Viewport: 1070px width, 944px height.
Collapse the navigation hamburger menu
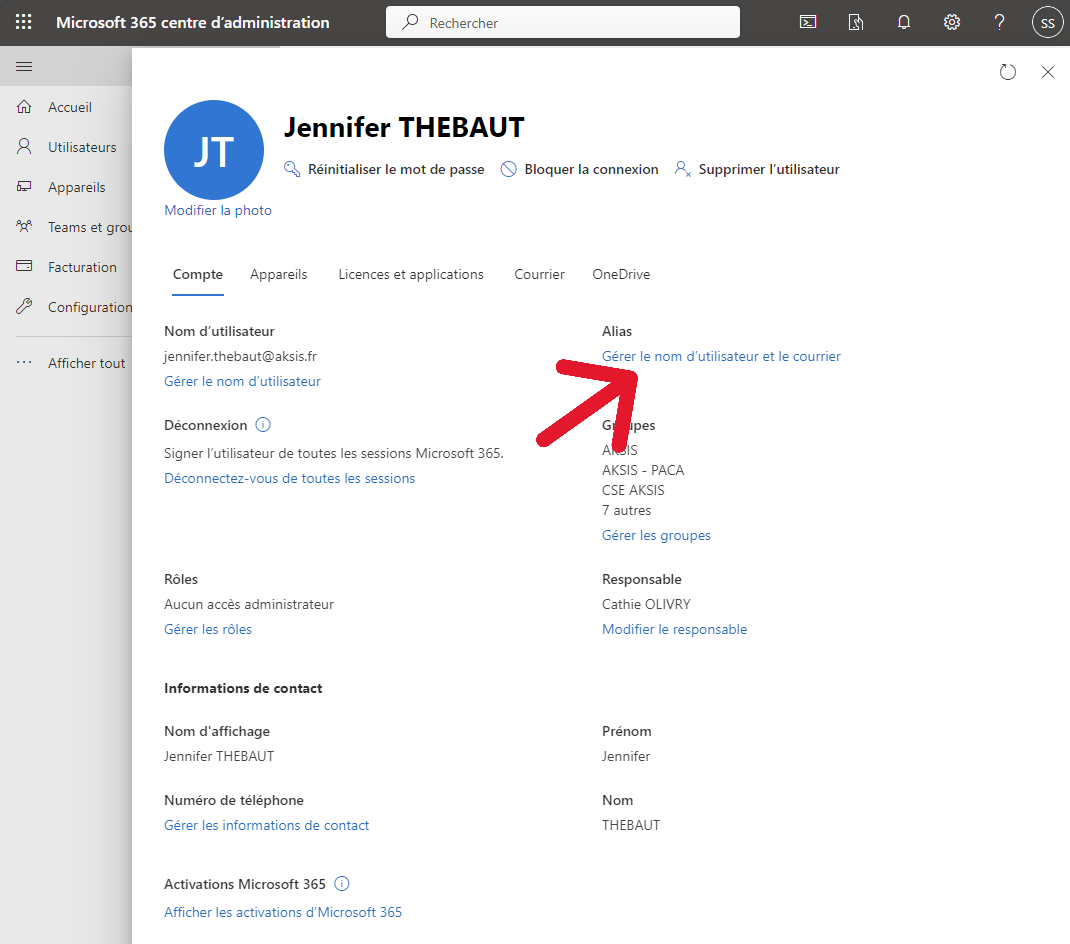24,66
